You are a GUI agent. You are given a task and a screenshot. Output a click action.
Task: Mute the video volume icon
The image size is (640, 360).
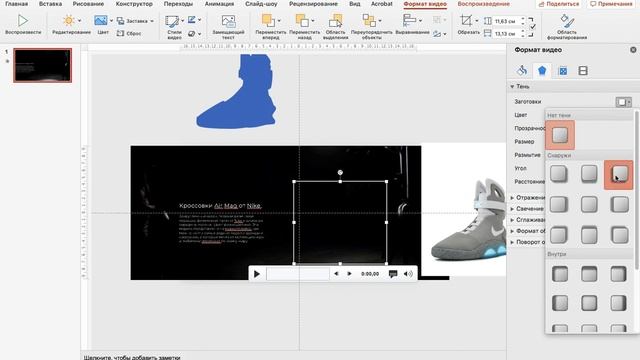(408, 274)
